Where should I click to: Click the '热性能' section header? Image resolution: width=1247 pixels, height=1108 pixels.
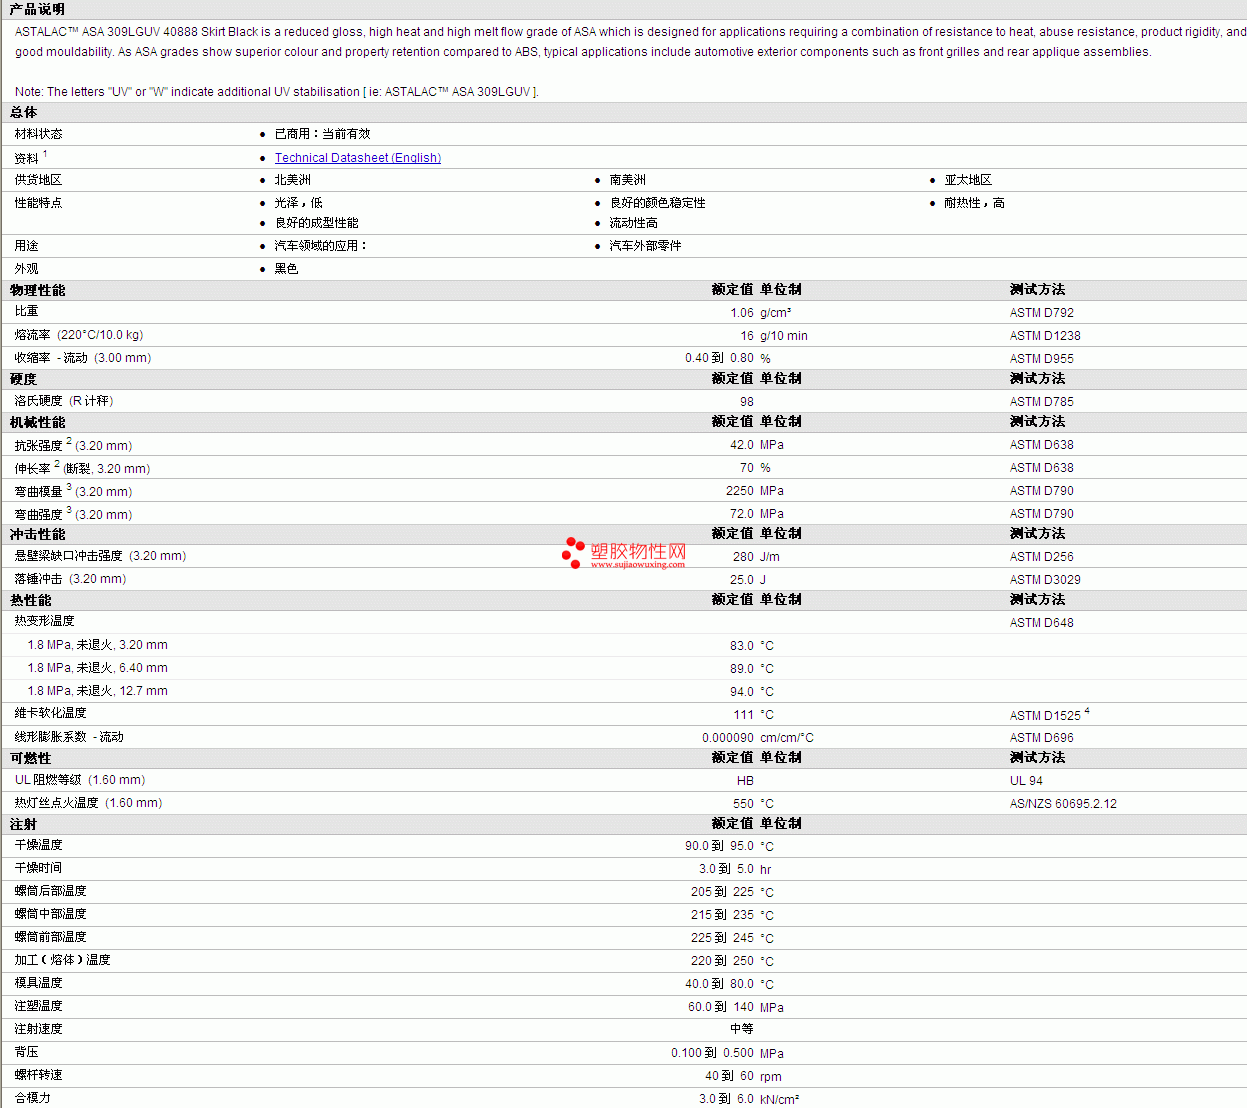pyautogui.click(x=31, y=600)
